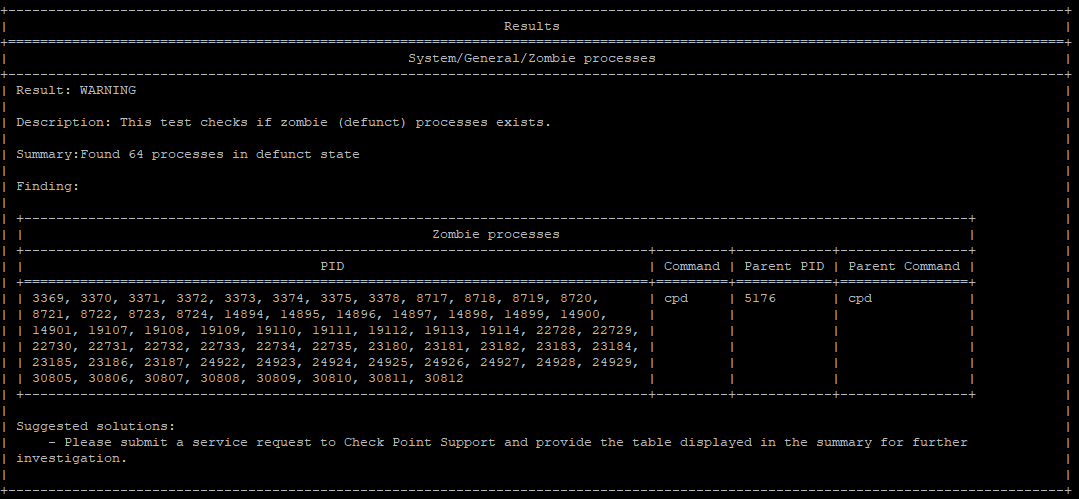Click PID 14900 in the table

pos(612,314)
